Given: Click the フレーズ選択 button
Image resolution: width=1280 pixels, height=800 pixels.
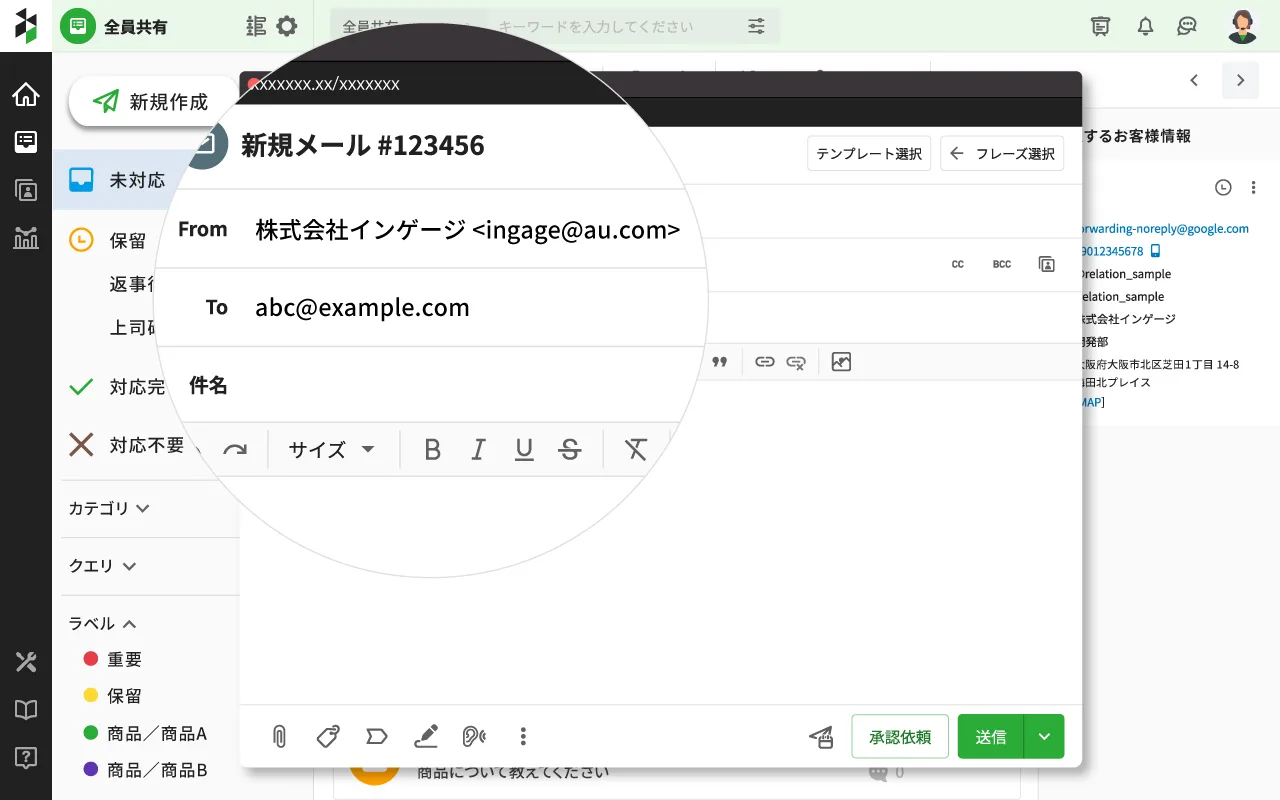Looking at the screenshot, I should (1002, 154).
